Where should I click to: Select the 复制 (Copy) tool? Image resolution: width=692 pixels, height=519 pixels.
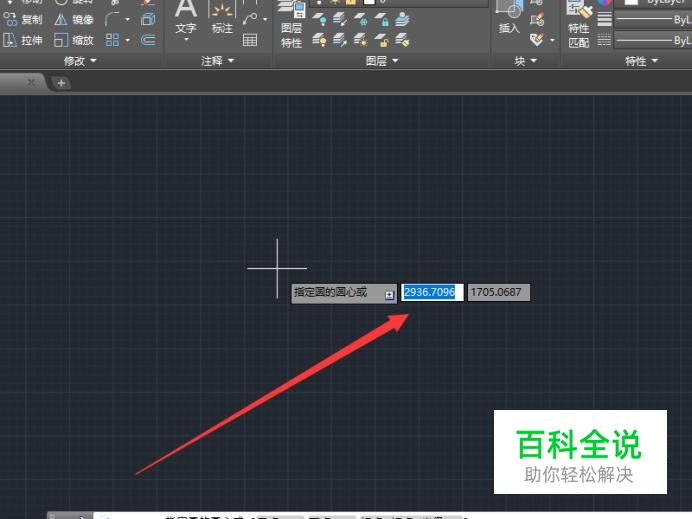[x=23, y=19]
